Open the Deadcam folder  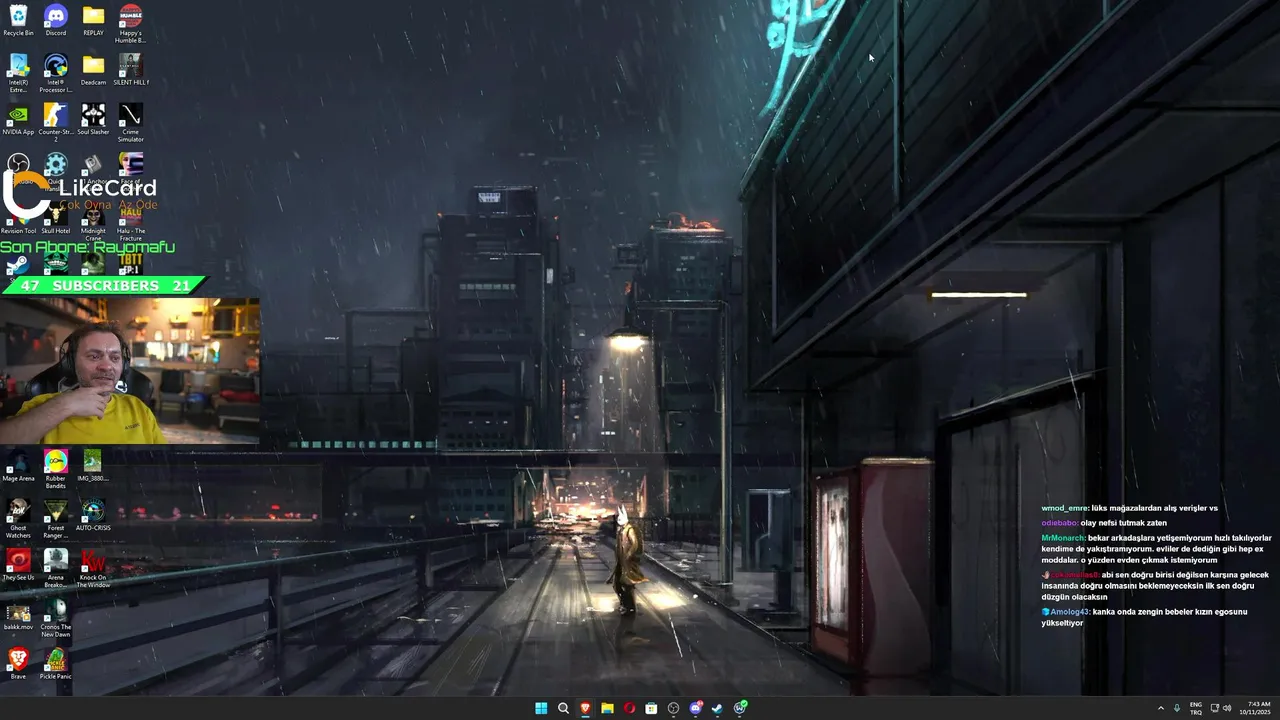(93, 70)
